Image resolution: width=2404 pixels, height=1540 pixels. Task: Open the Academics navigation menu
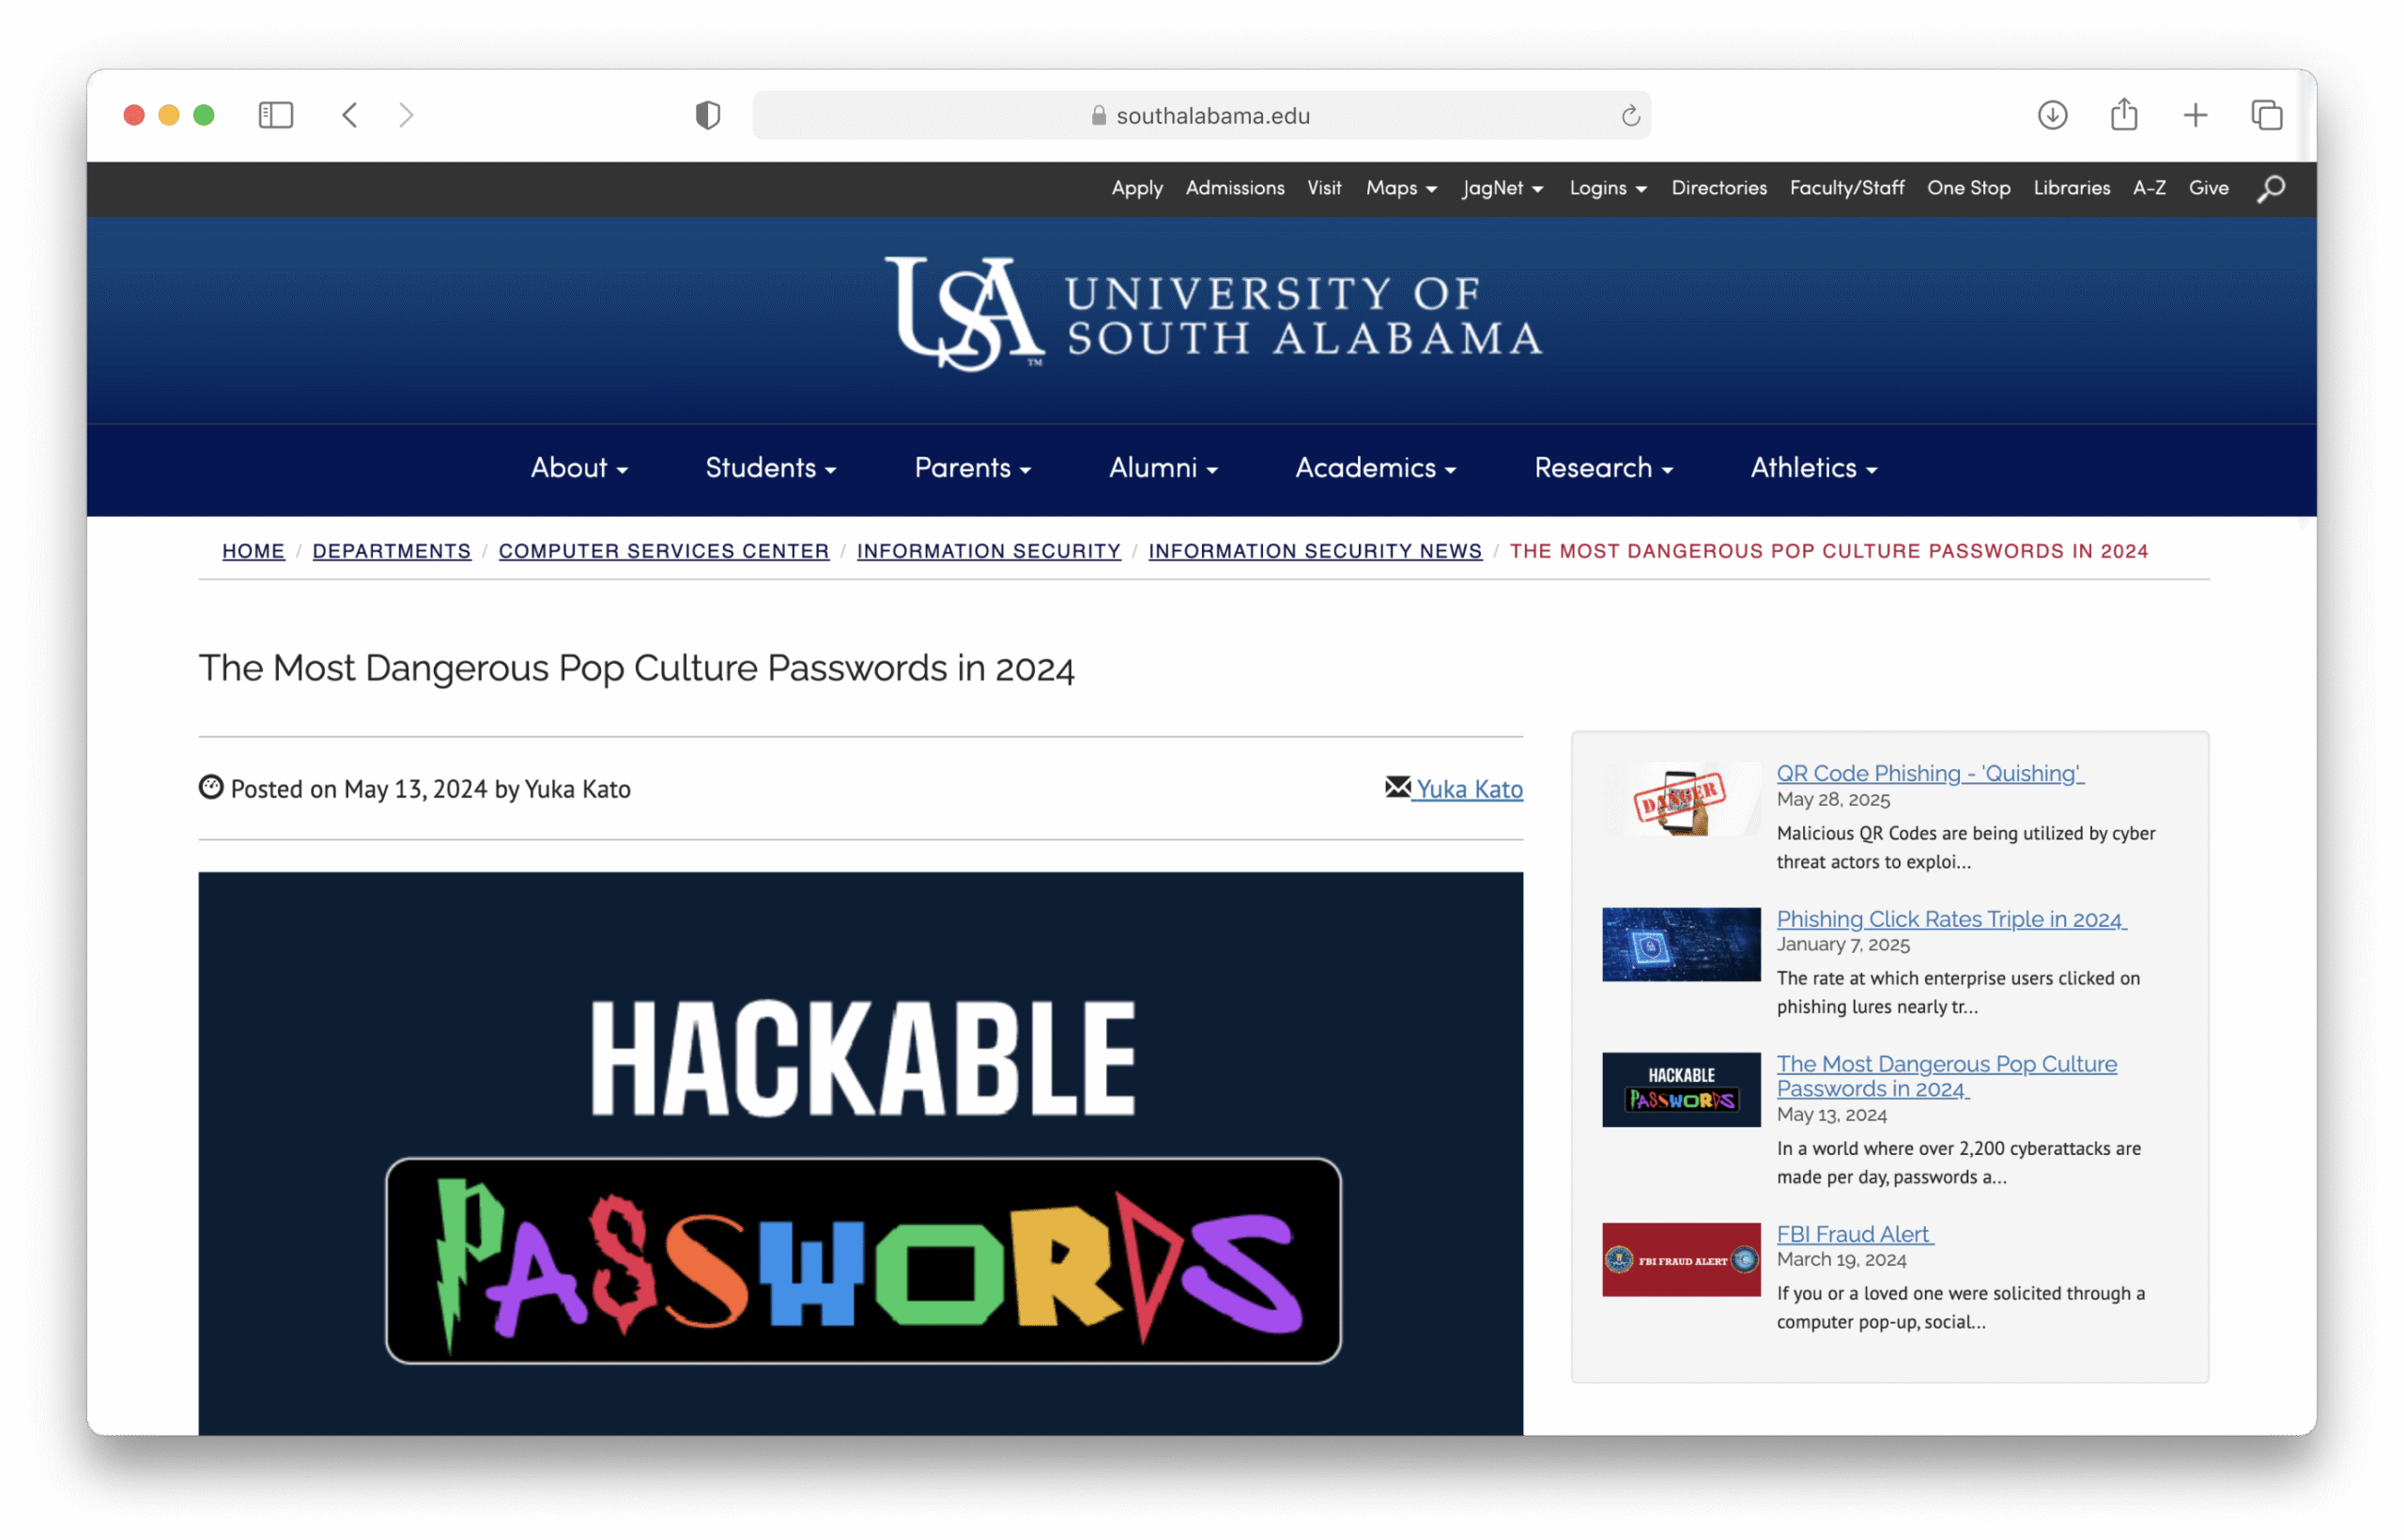(x=1375, y=468)
